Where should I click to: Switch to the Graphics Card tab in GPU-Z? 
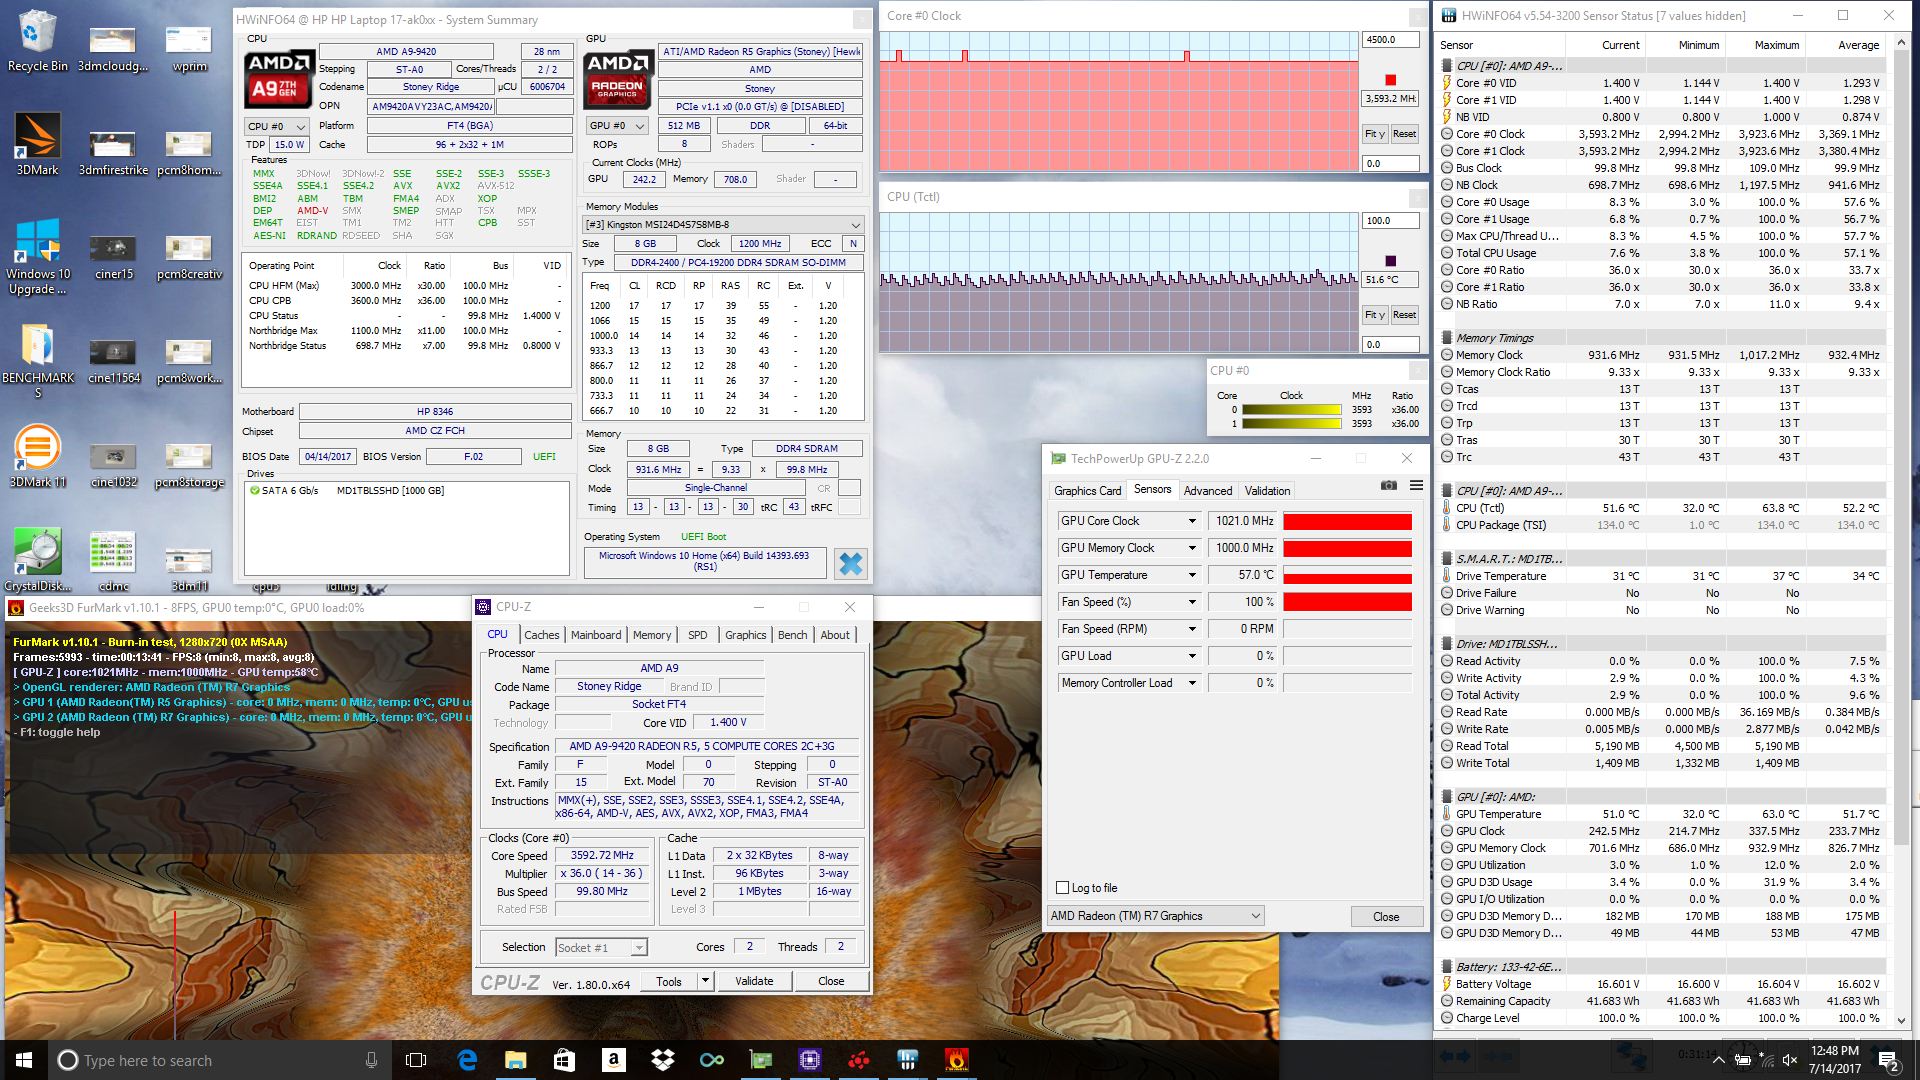(1087, 491)
